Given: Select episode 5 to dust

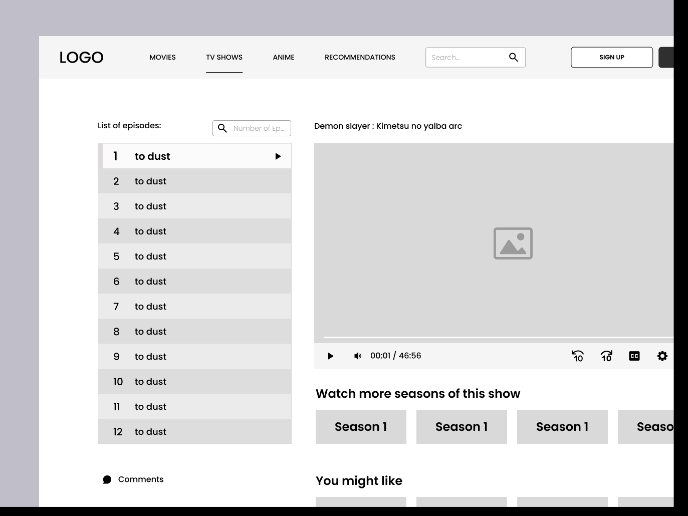Looking at the screenshot, I should [195, 256].
